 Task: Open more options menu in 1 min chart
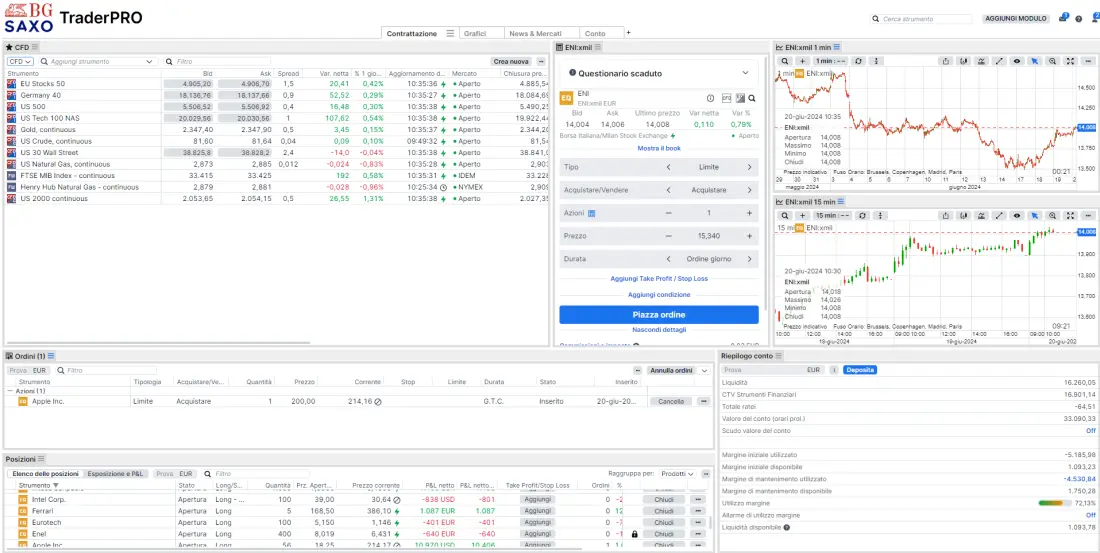[1087, 61]
